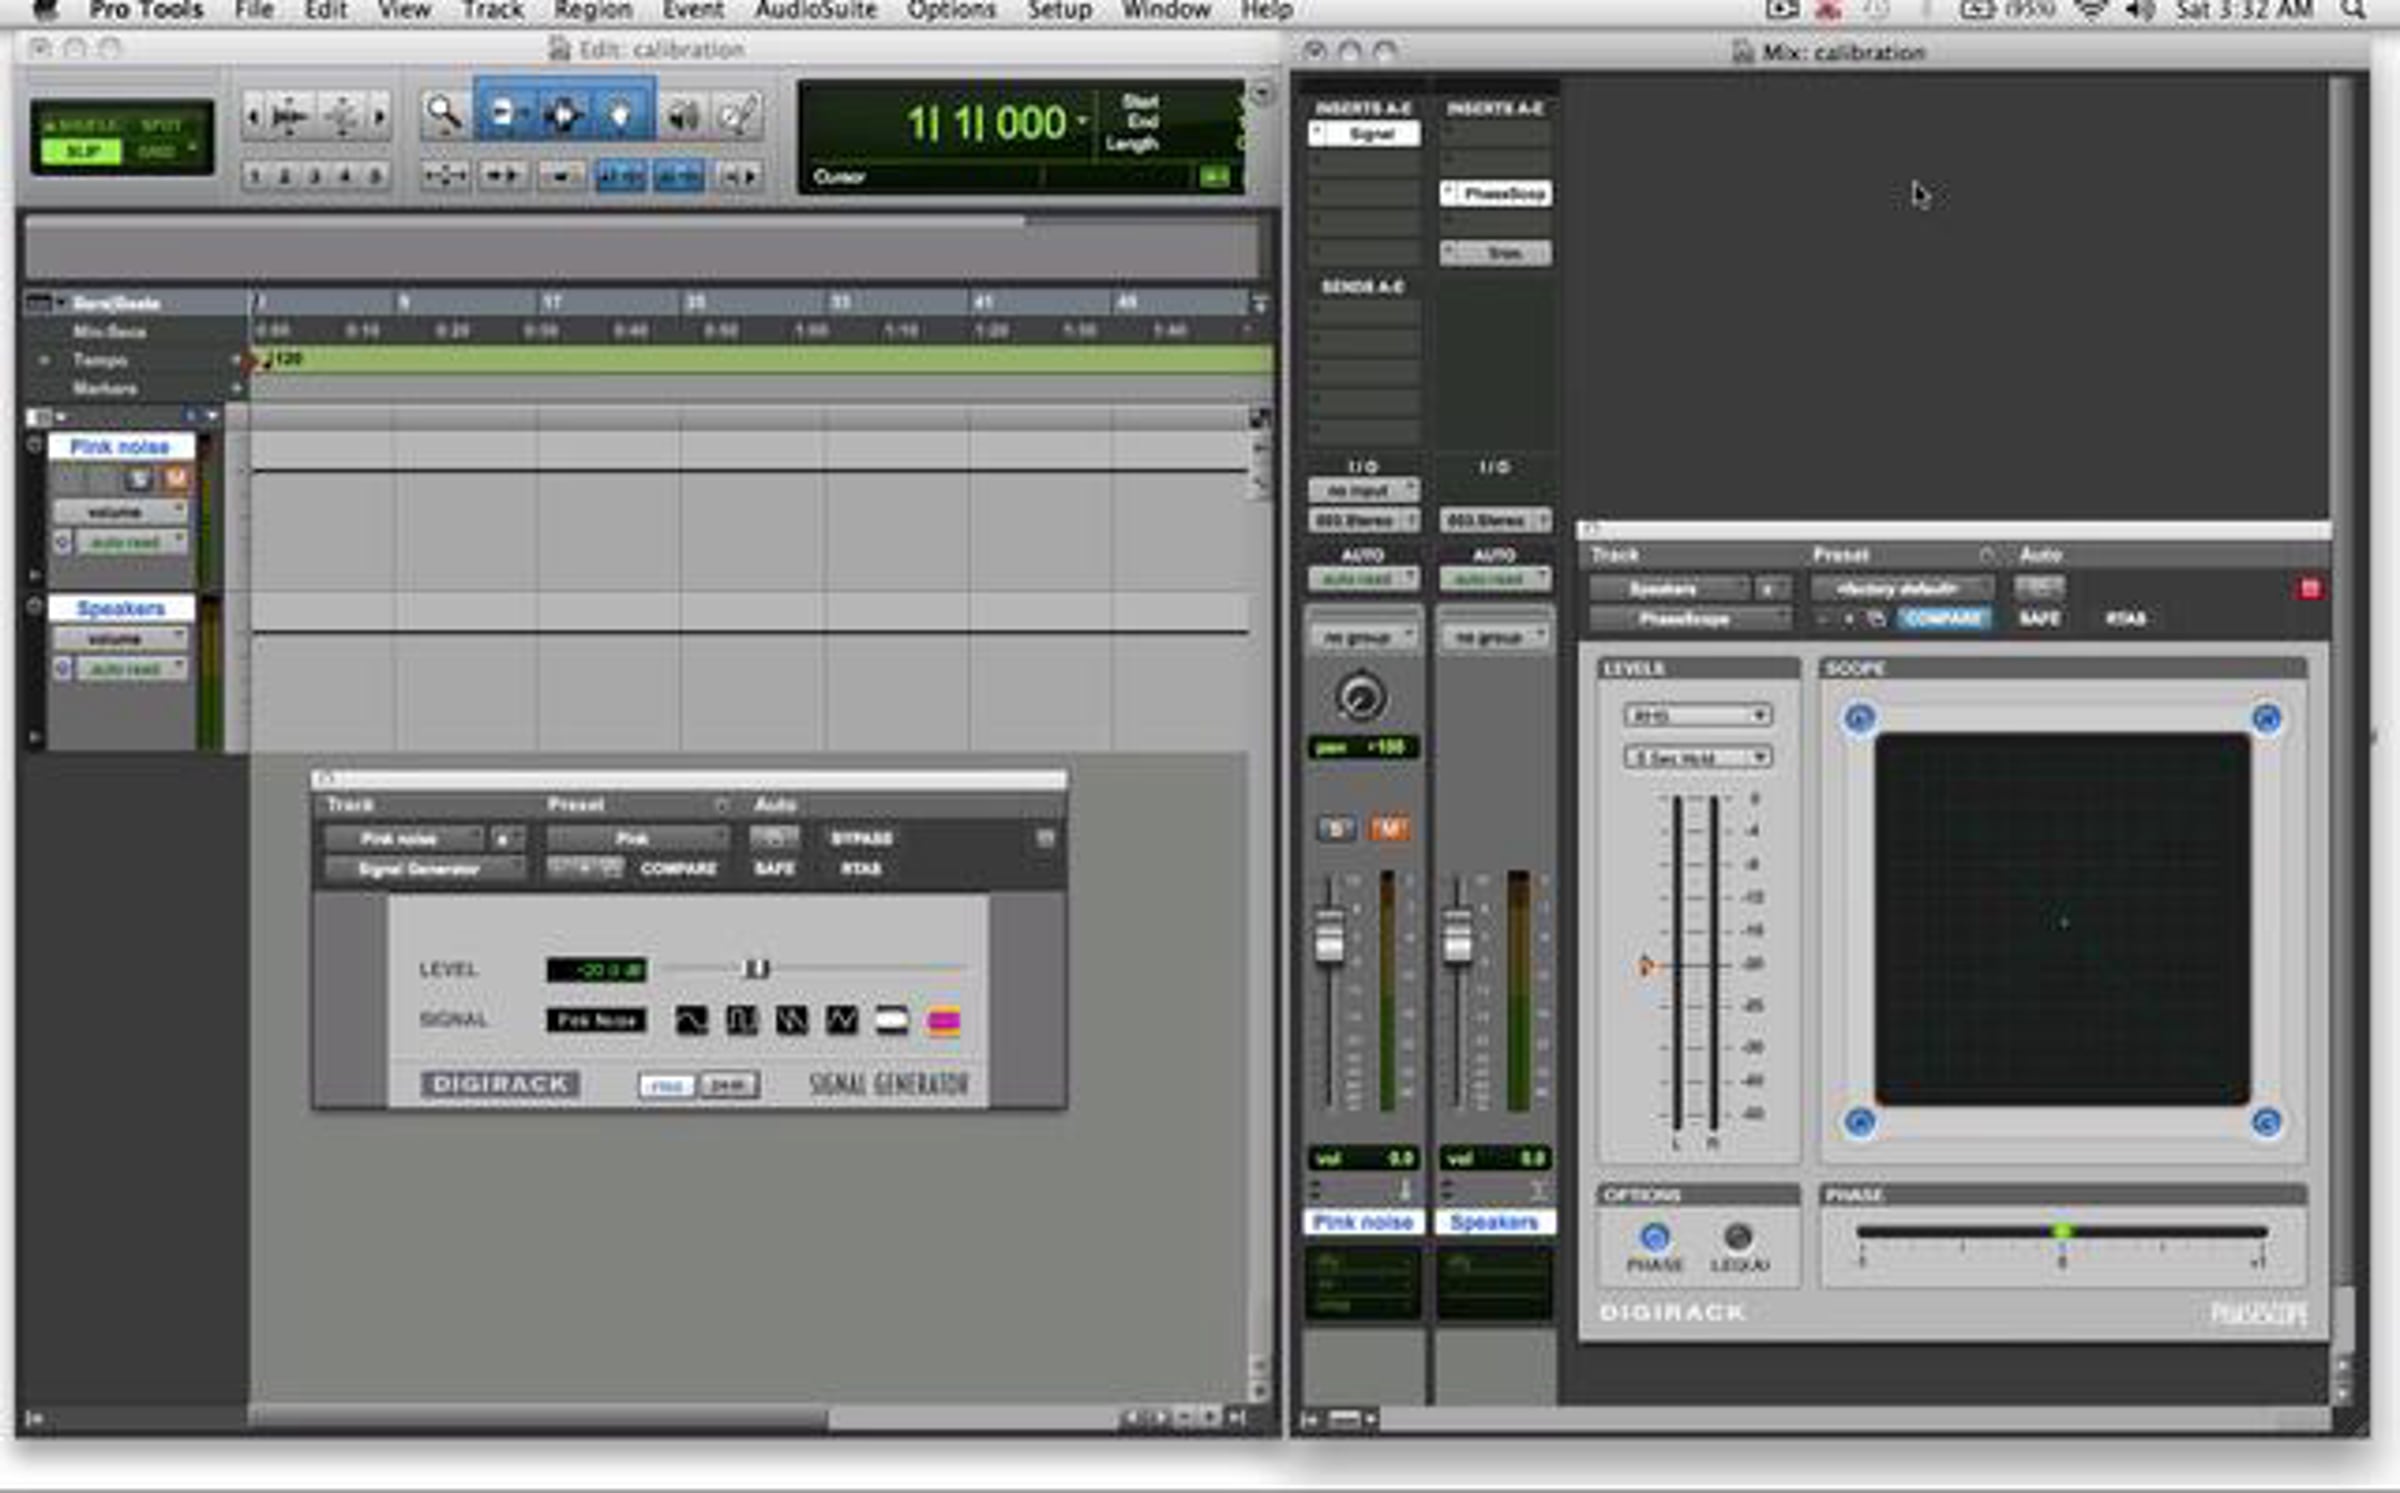2400x1493 pixels.
Task: Select the Selector tool
Action: pyautogui.click(x=563, y=115)
